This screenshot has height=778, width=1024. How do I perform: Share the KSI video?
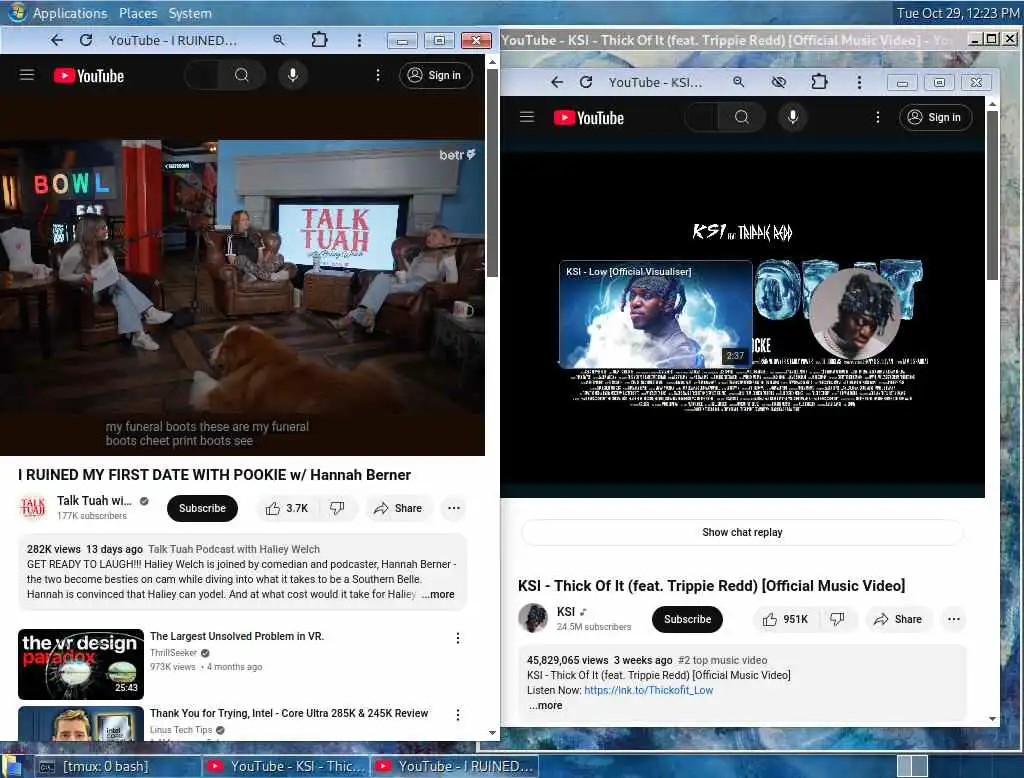click(x=898, y=619)
